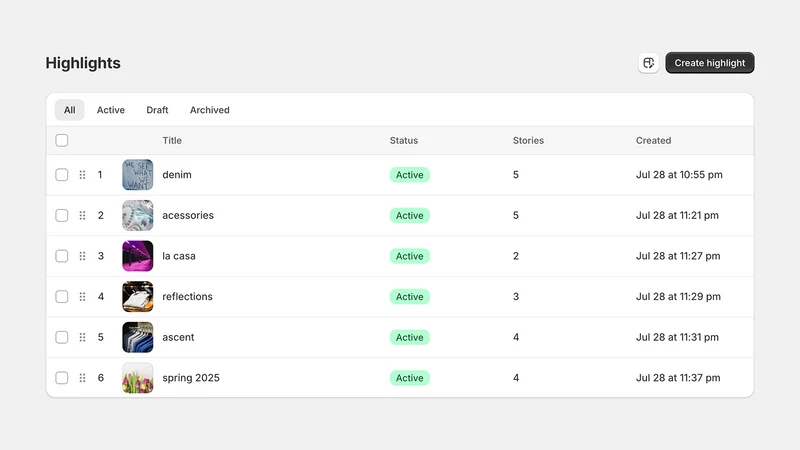Click the Jul 28 at 11:29 pm date
The height and width of the screenshot is (450, 800).
tap(678, 296)
